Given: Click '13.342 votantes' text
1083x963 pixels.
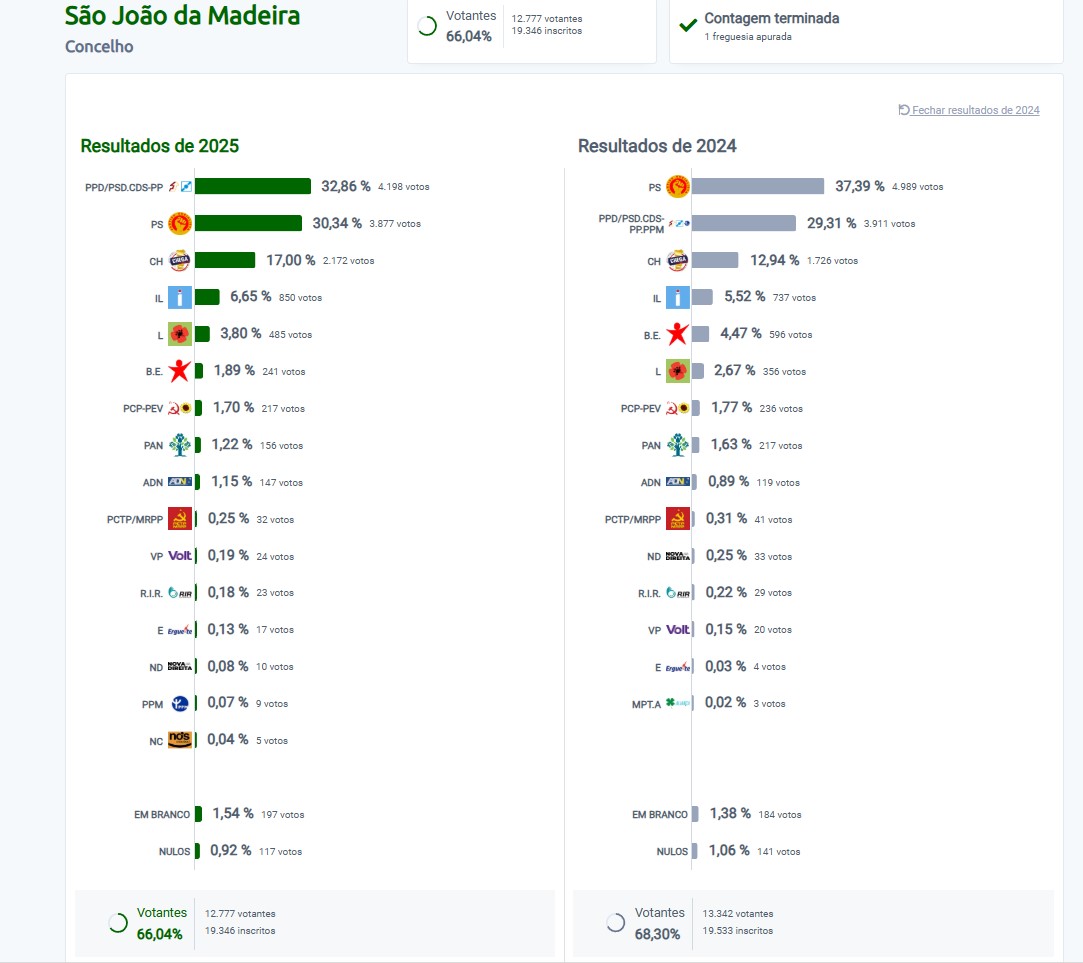Looking at the screenshot, I should tap(738, 914).
